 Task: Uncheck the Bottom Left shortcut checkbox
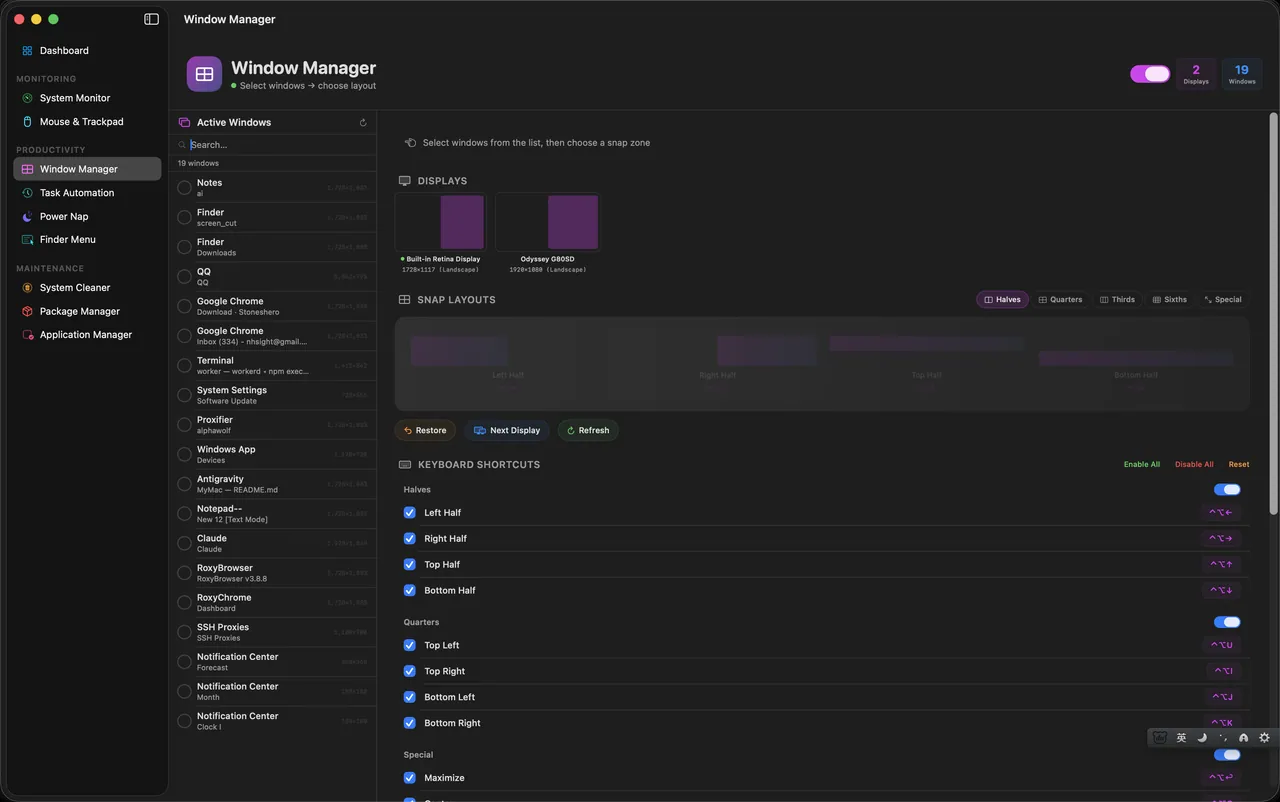[409, 697]
